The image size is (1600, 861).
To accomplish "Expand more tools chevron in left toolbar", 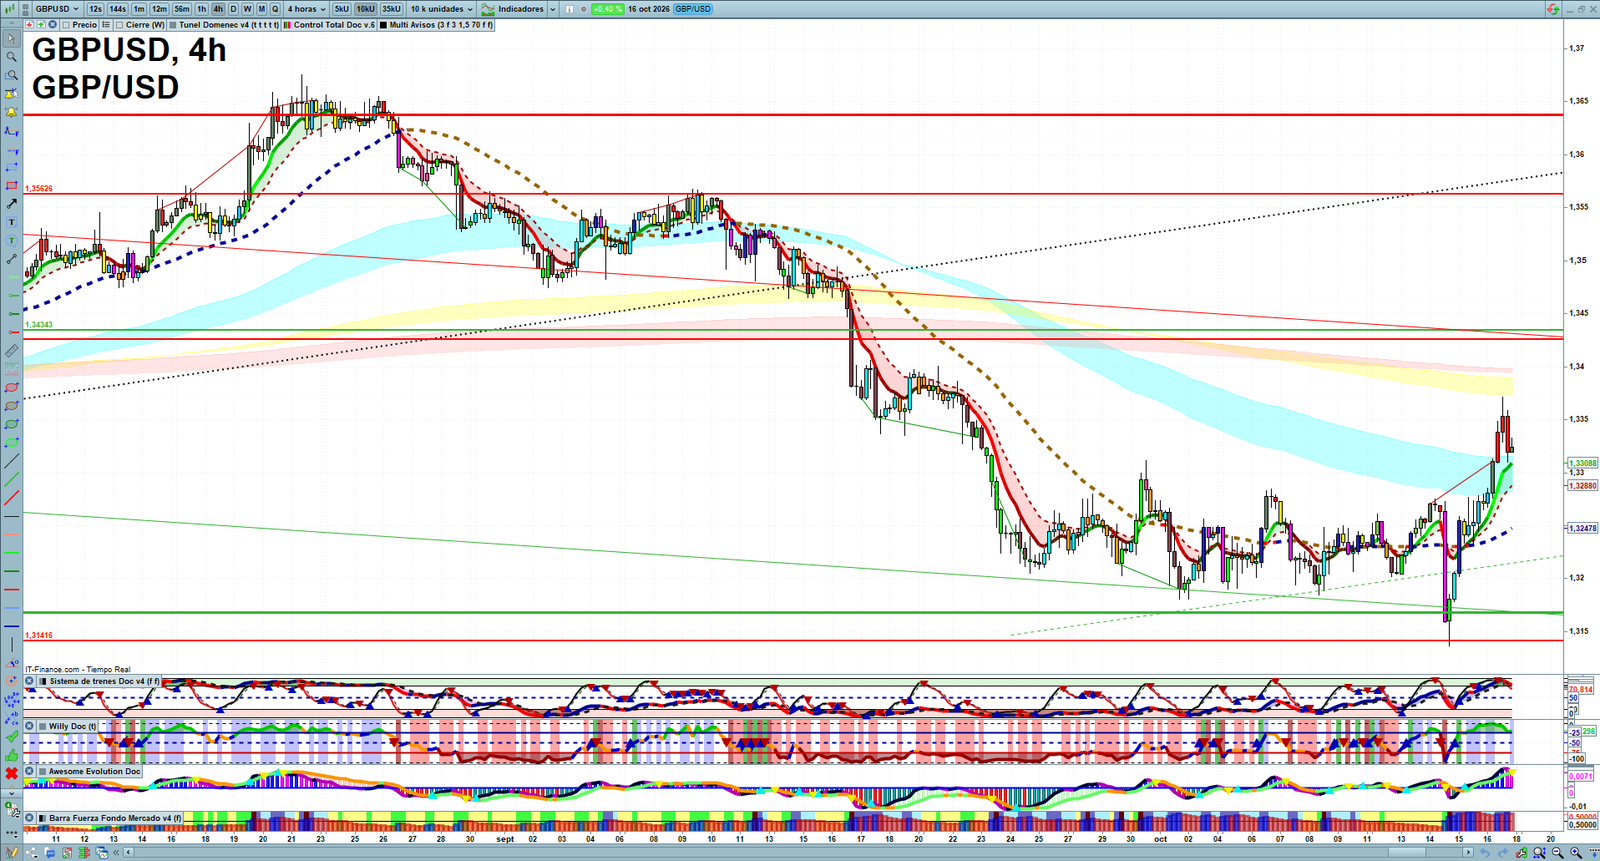I will (11, 793).
